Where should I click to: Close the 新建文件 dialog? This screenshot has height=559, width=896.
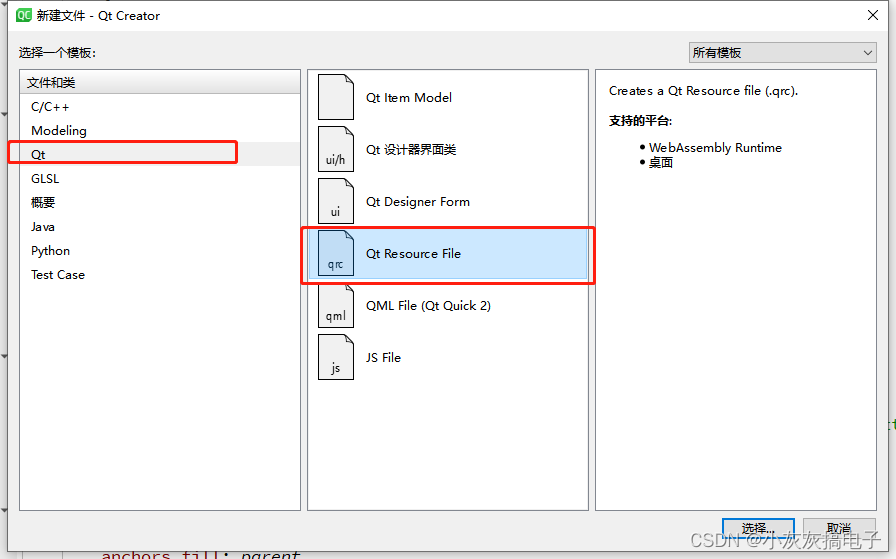click(x=873, y=15)
